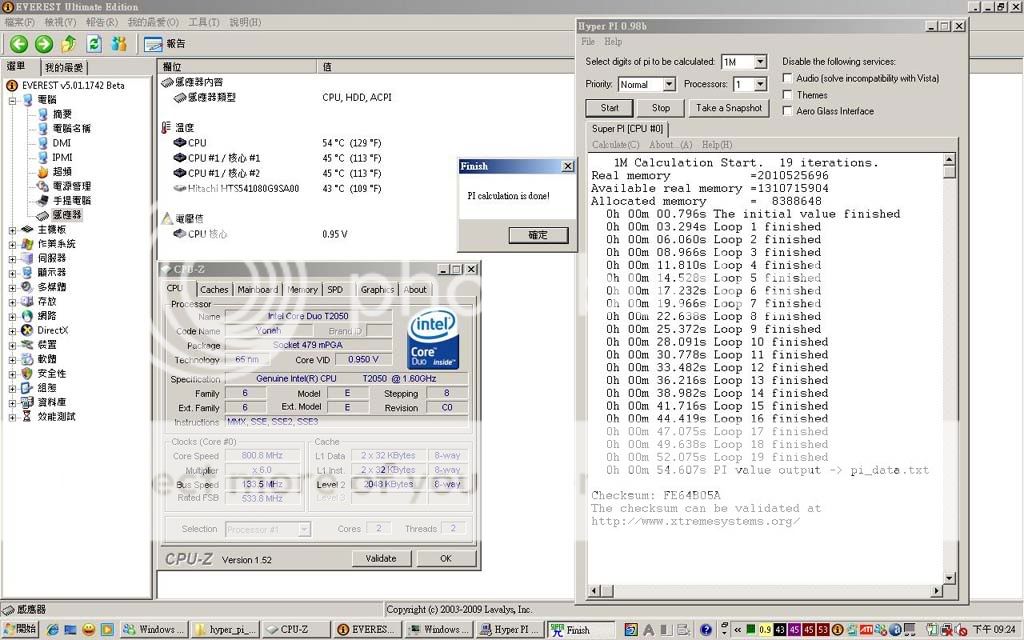Click the 0.9 voltage tray icon
This screenshot has width=1024, height=640.
[765, 630]
